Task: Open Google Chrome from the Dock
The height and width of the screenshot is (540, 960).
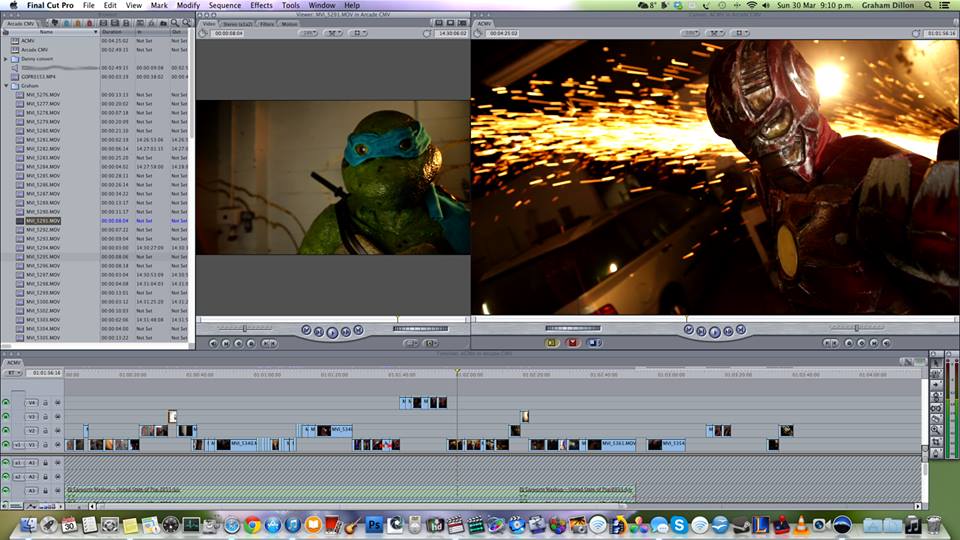Action: point(252,525)
